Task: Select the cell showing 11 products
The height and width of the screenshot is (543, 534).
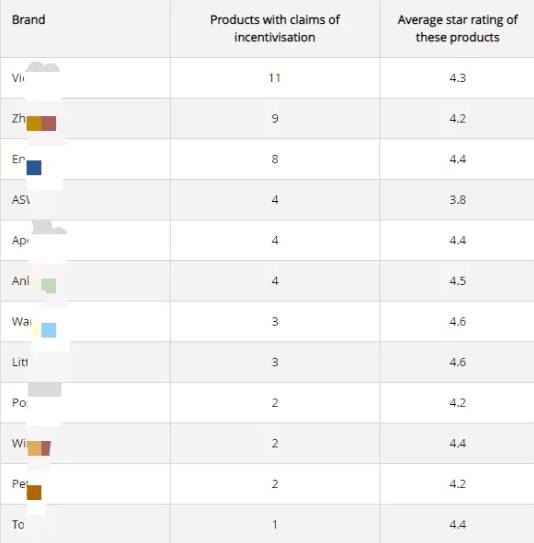Action: pyautogui.click(x=275, y=78)
